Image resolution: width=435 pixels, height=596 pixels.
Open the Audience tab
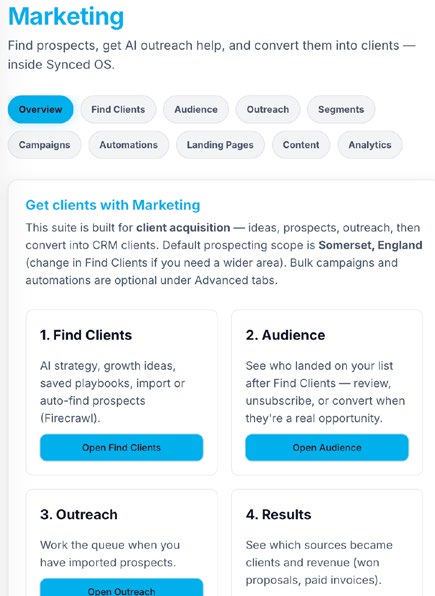coord(196,109)
